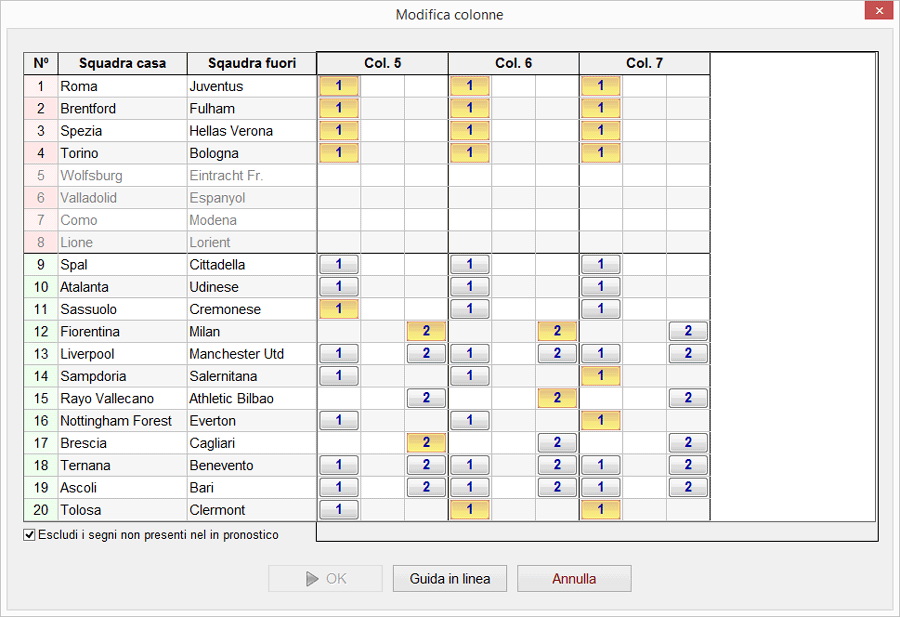This screenshot has height=617, width=900.
Task: Close the Modifica colonne dialog
Action: point(877,12)
